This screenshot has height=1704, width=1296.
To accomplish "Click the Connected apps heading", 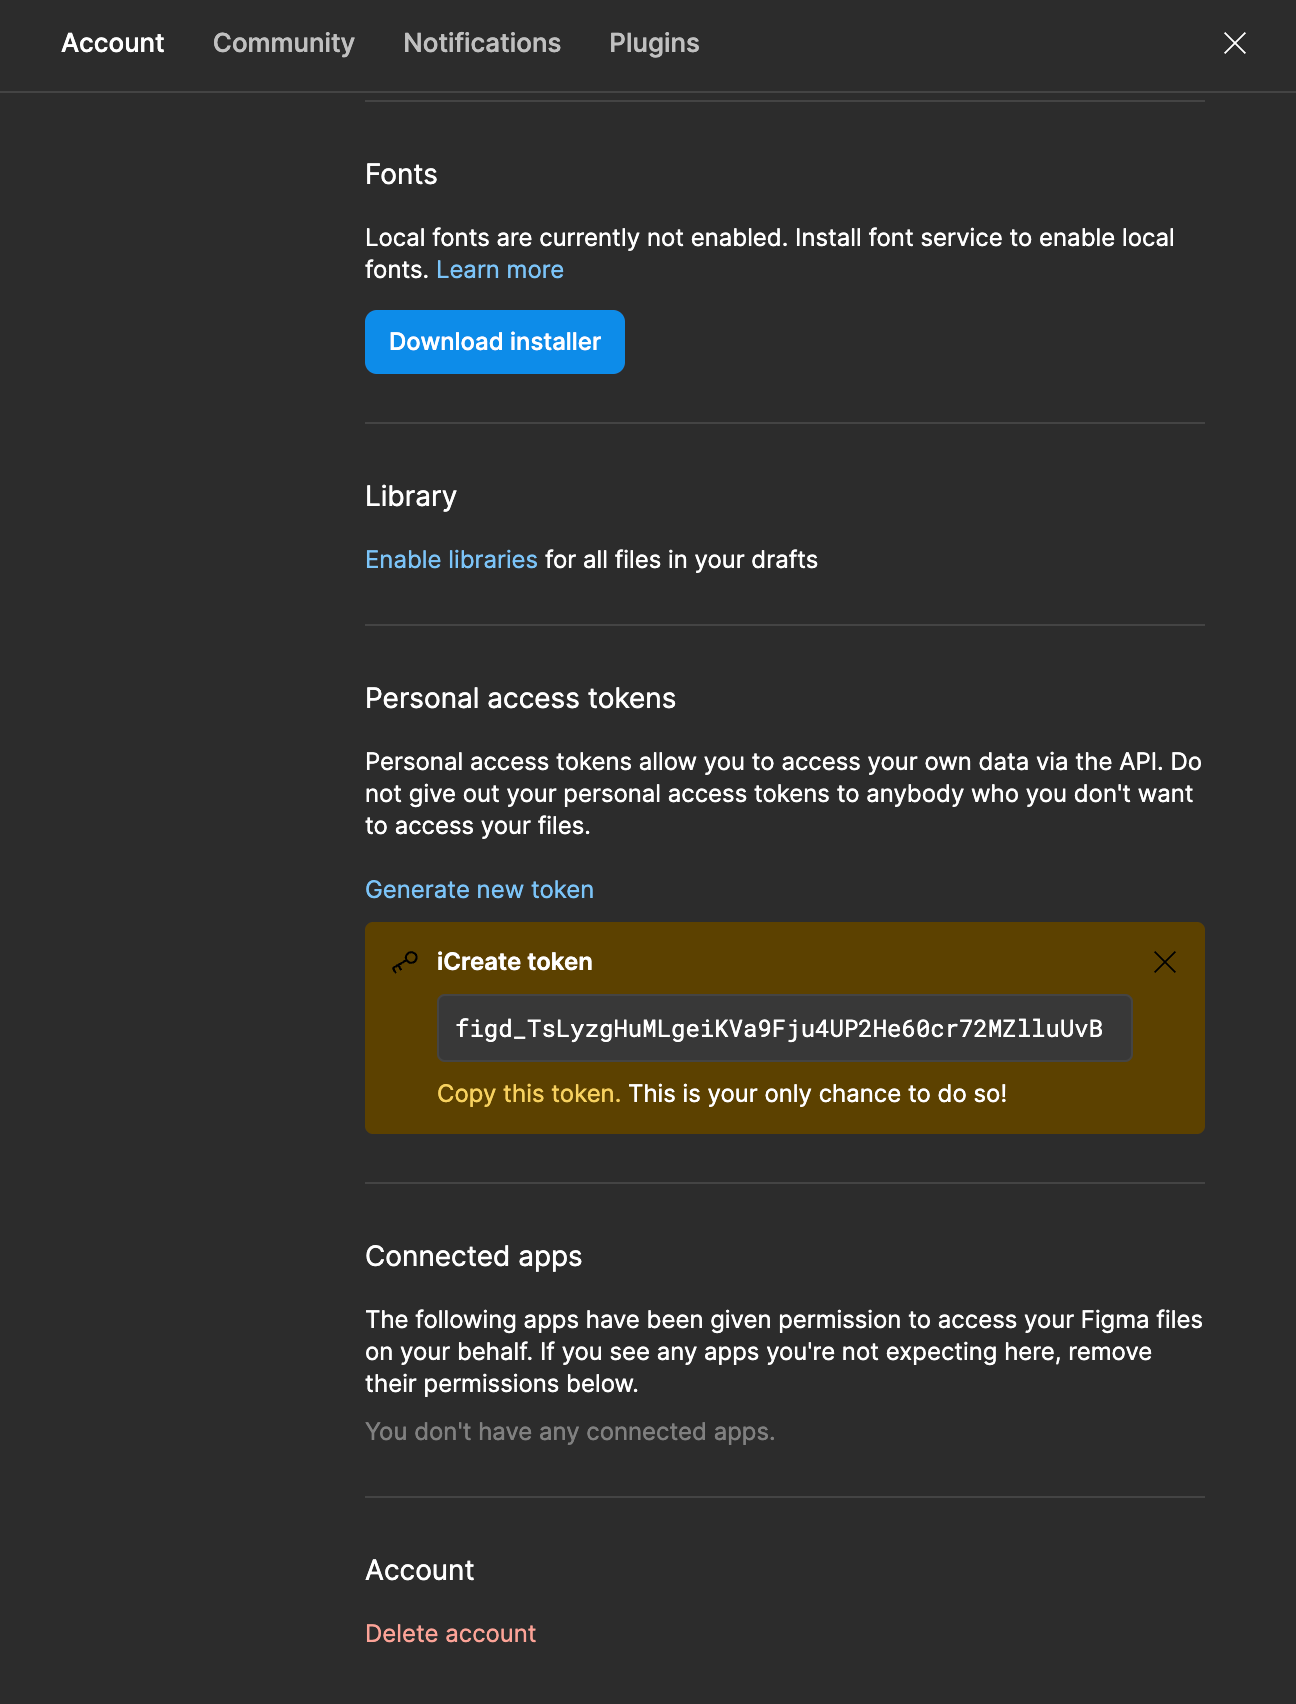I will point(473,1256).
